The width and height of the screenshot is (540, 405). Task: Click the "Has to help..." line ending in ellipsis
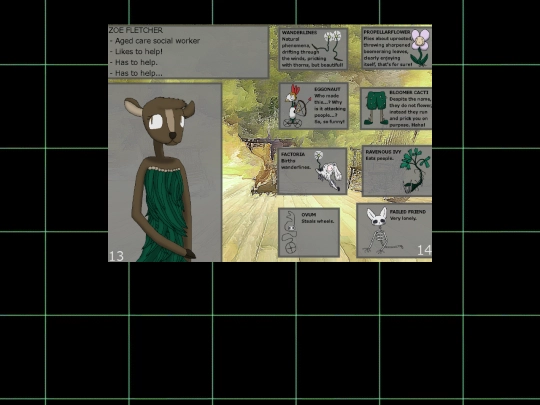pos(139,73)
